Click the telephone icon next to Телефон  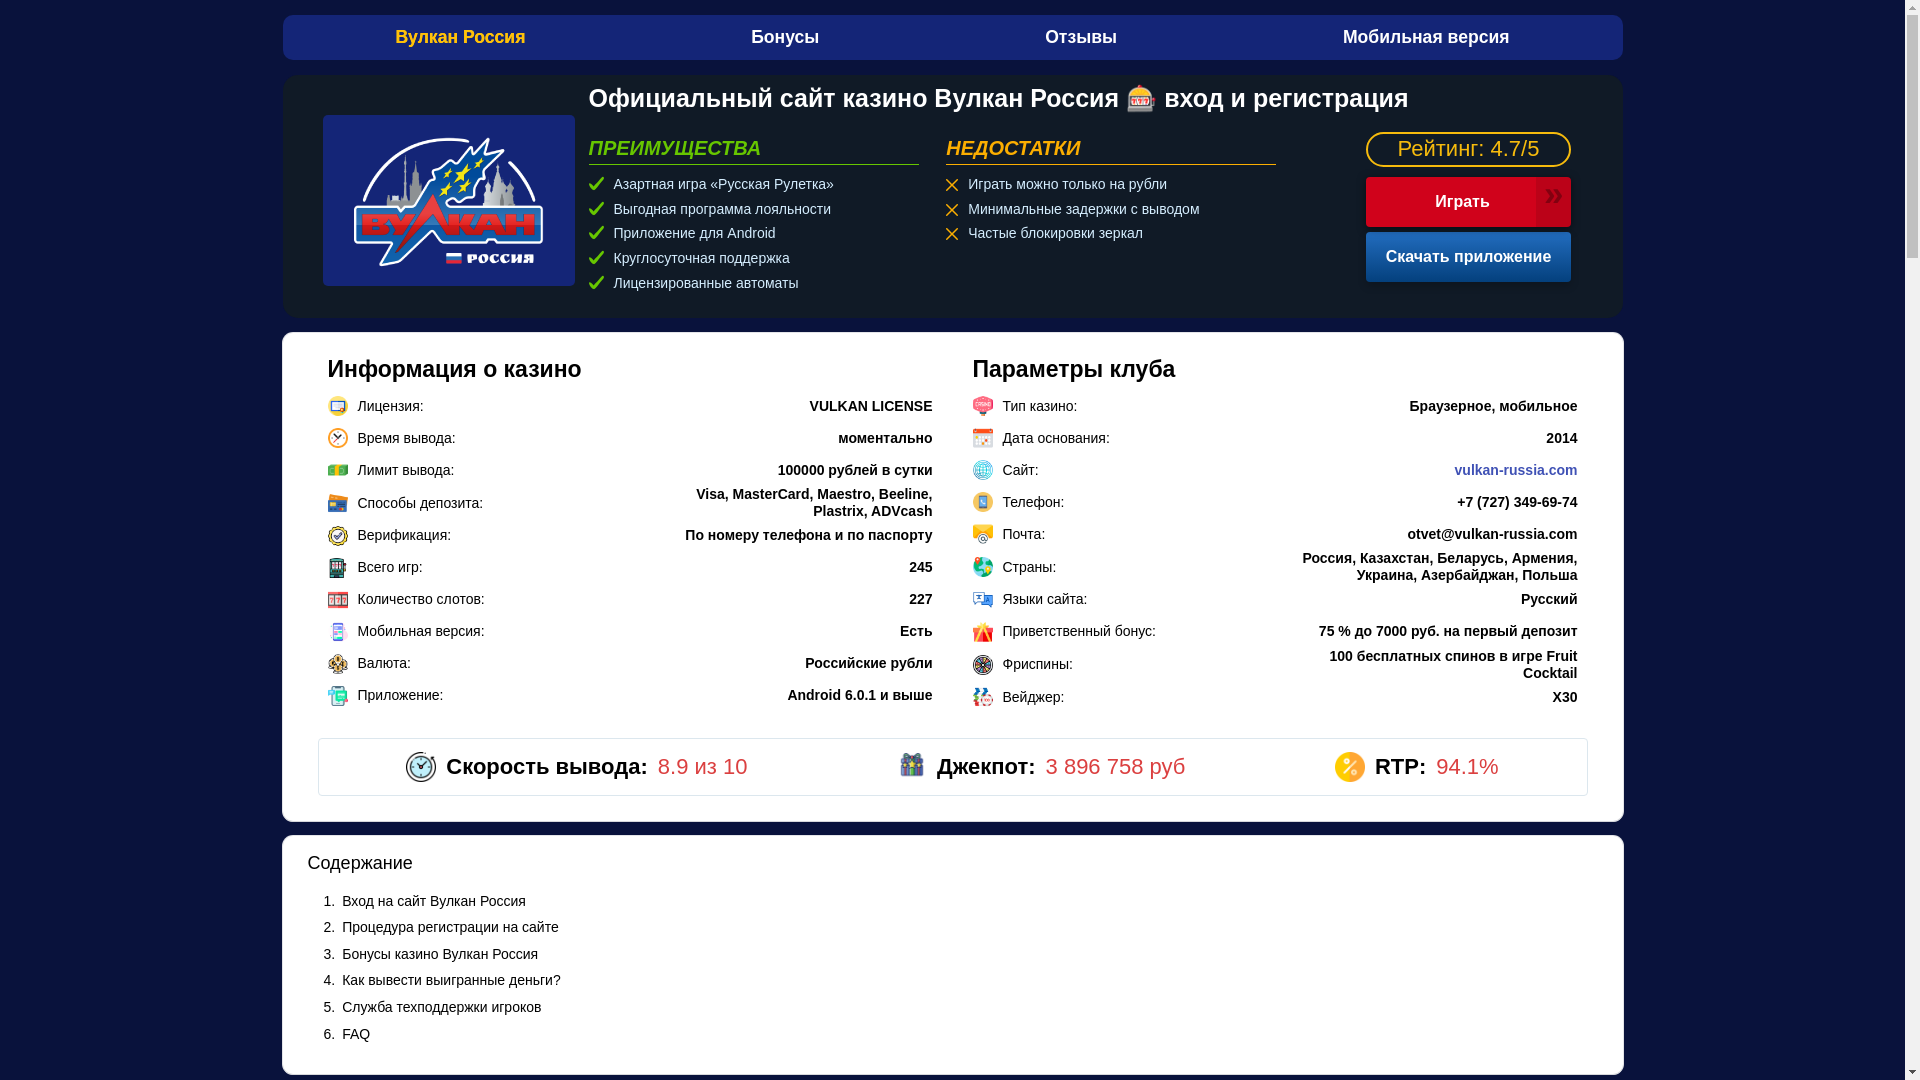coord(983,502)
